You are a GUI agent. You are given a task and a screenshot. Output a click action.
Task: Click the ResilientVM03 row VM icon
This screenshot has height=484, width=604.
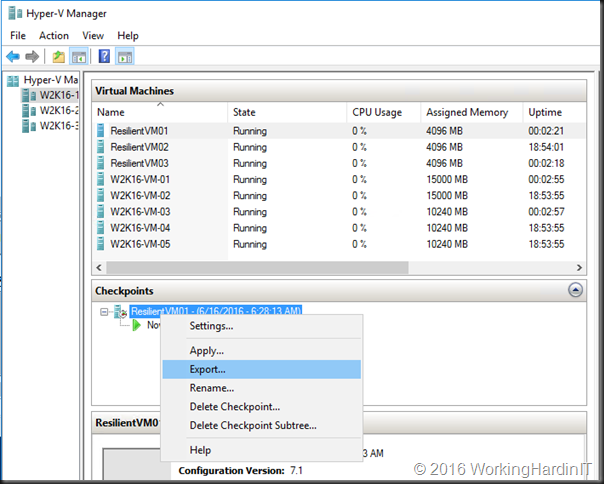(x=101, y=163)
